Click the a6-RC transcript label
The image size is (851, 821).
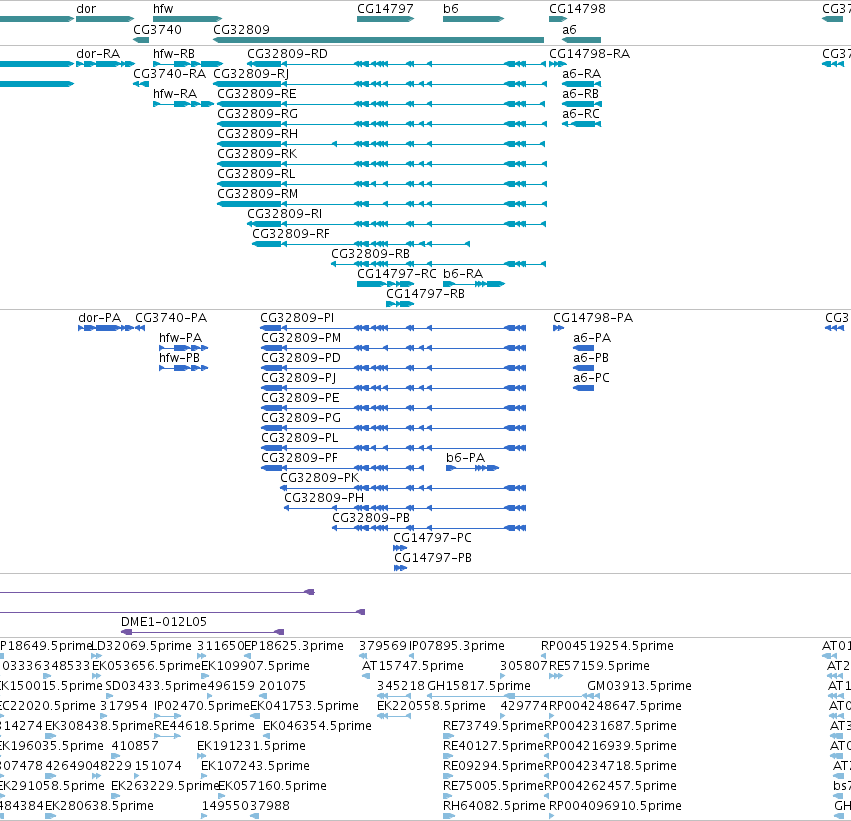coord(581,114)
